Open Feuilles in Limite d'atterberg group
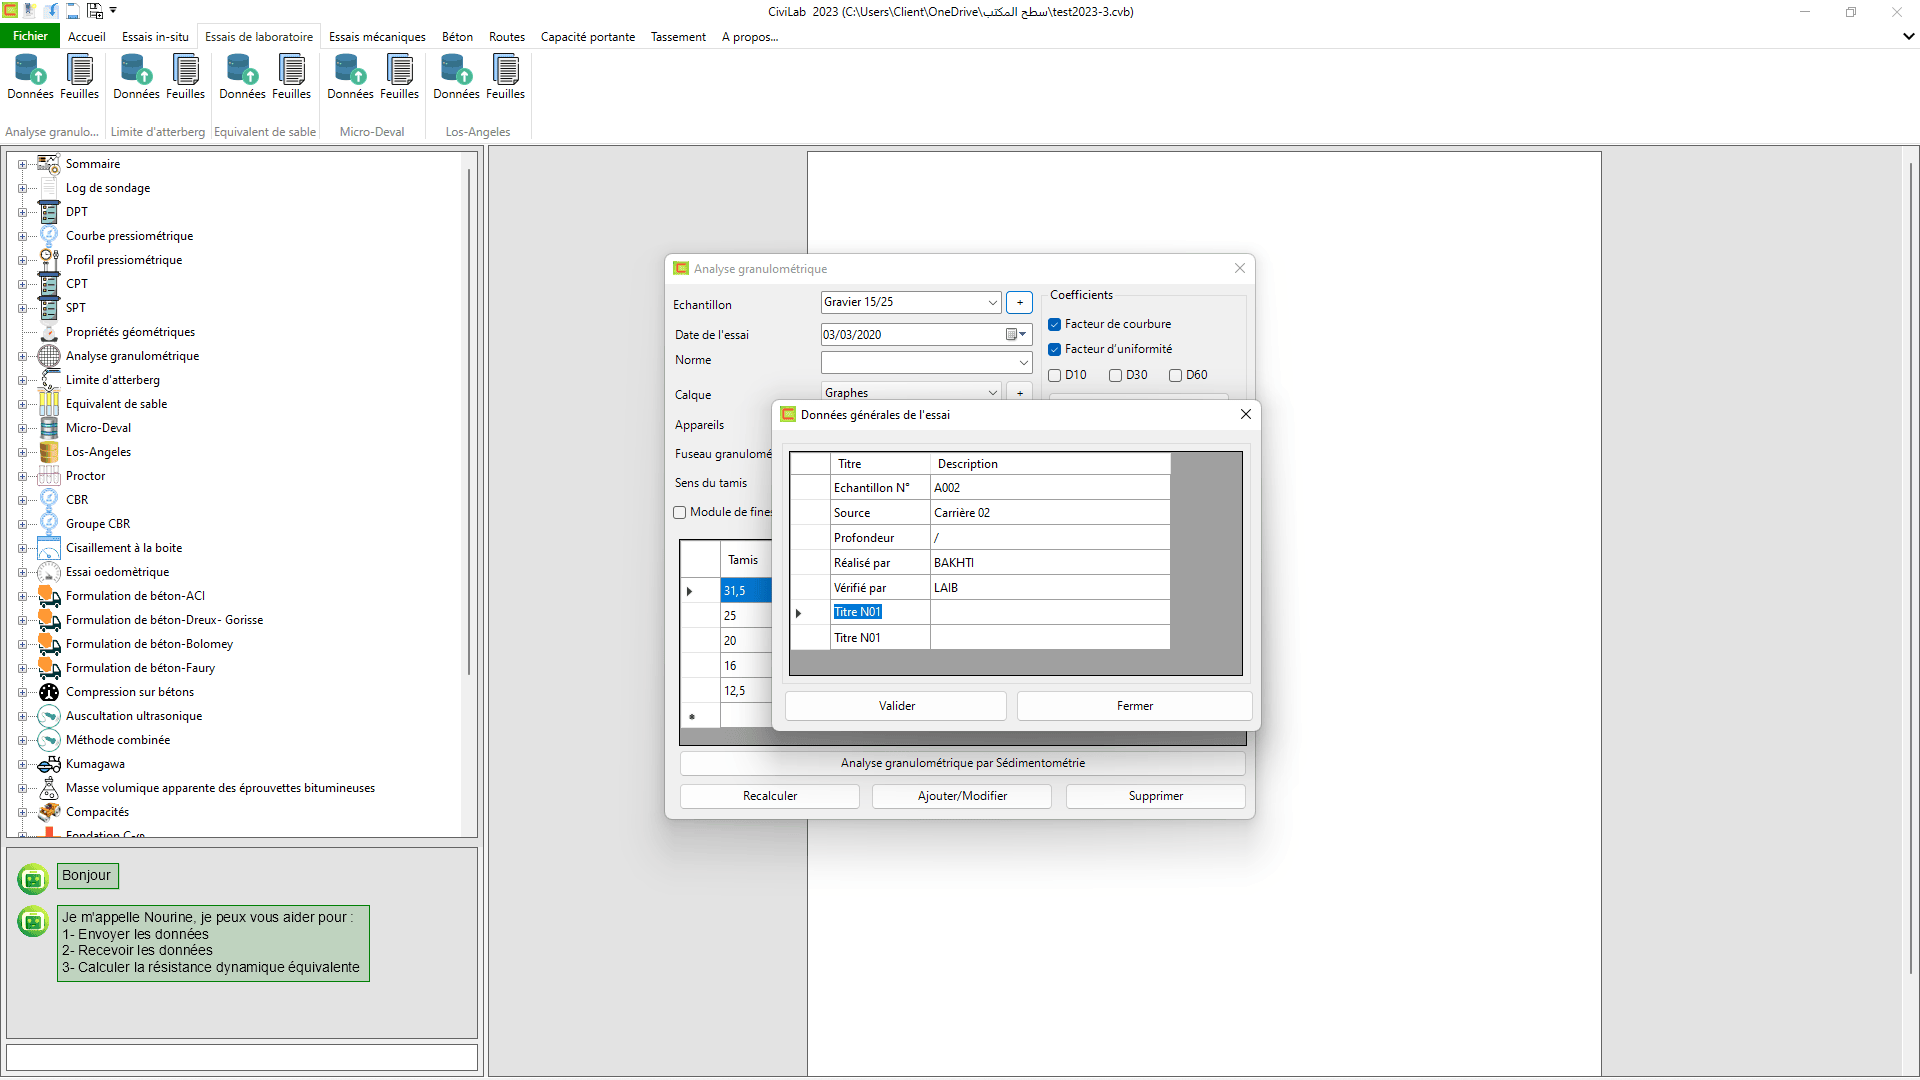 (x=185, y=77)
